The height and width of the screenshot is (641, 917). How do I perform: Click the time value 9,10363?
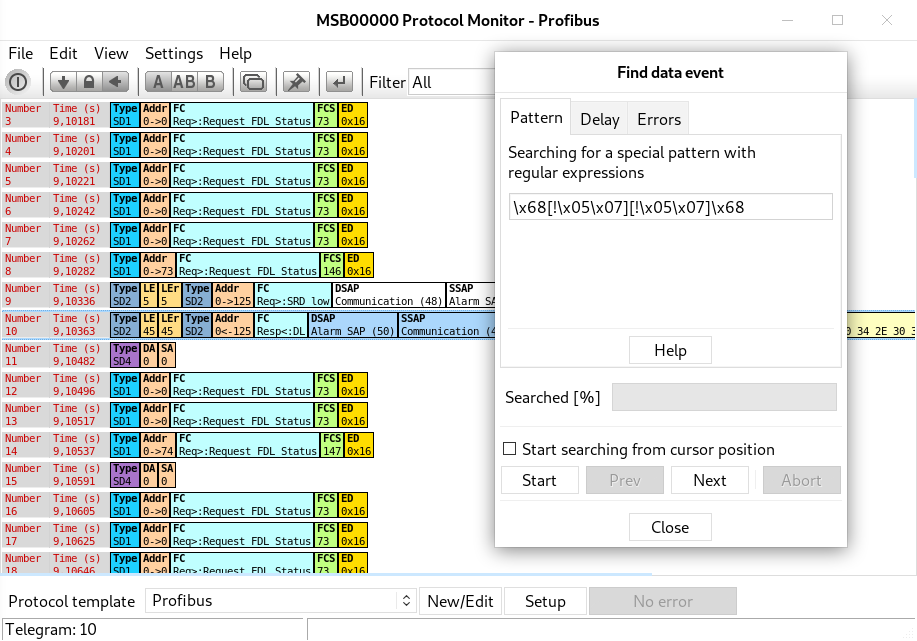click(74, 331)
